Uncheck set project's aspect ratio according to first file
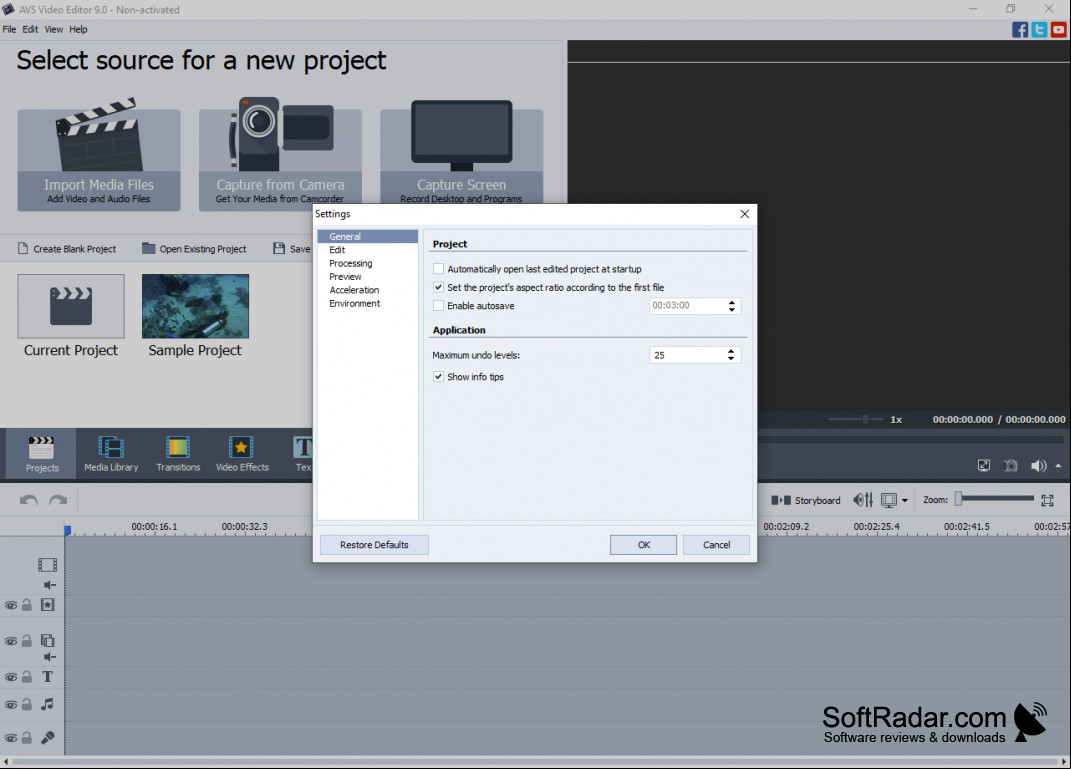The image size is (1071, 769). pos(439,288)
